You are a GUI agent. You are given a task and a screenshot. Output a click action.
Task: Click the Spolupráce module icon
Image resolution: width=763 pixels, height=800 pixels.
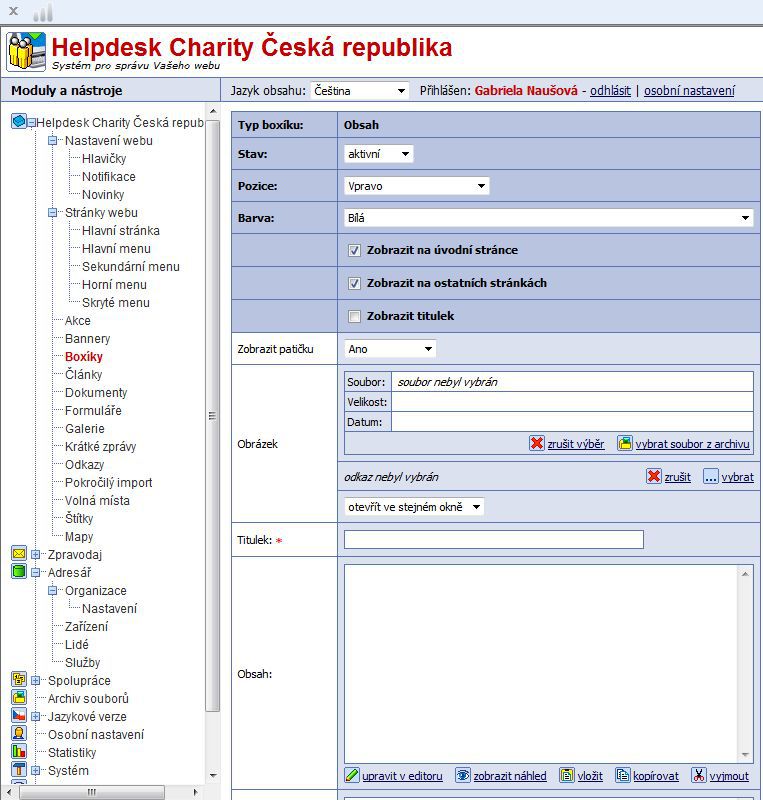(x=19, y=680)
